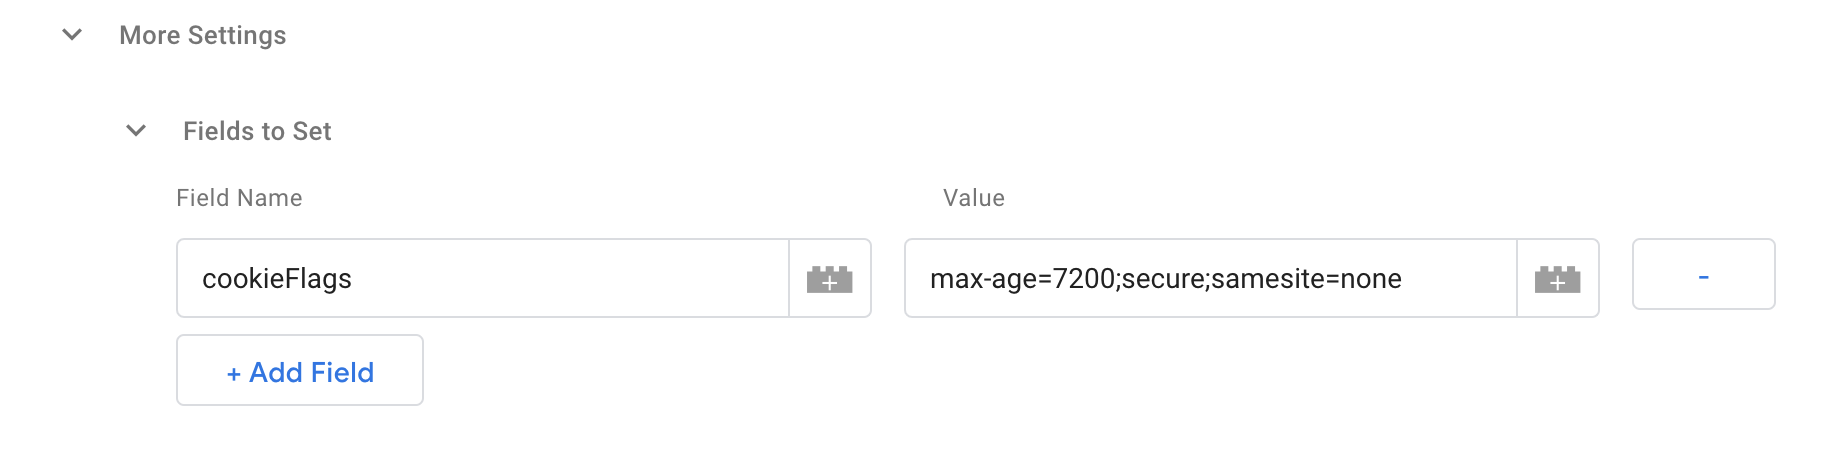Click the lego brick icon in first input
Image resolution: width=1823 pixels, height=459 pixels.
(x=830, y=279)
